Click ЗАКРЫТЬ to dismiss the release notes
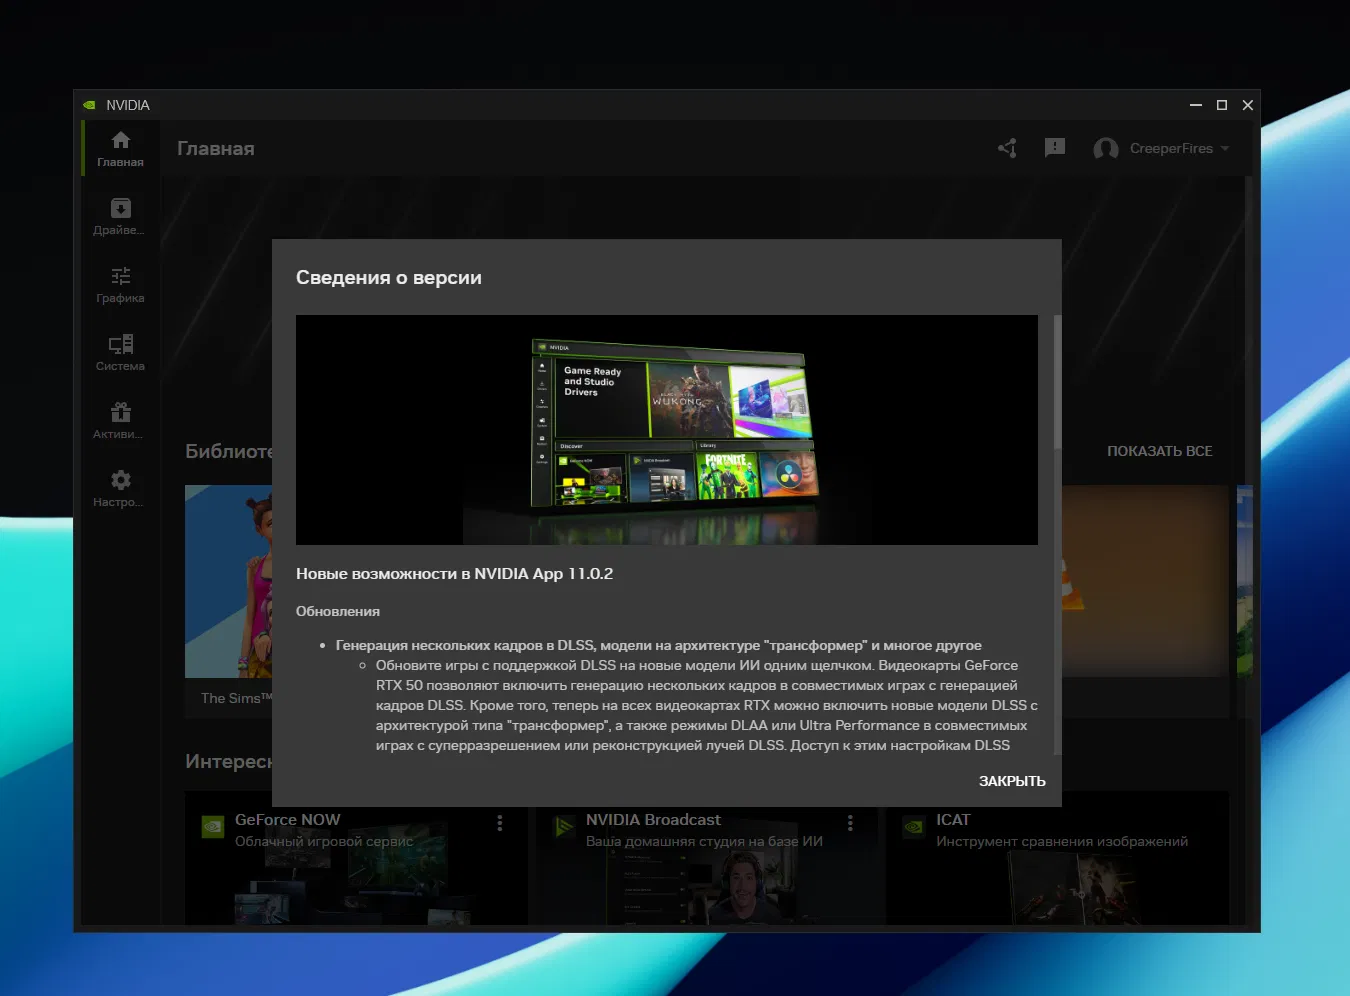 coord(1012,781)
